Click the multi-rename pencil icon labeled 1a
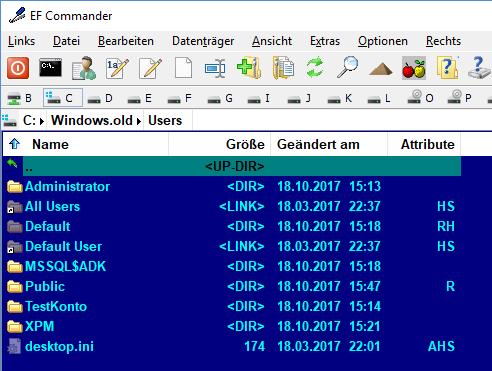The image size is (492, 371). (x=117, y=68)
